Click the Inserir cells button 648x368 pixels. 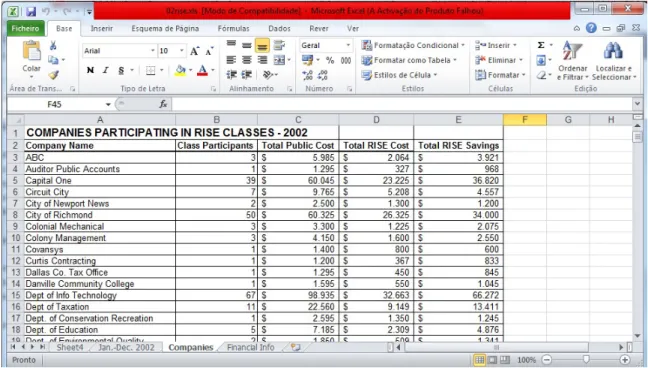coord(496,45)
